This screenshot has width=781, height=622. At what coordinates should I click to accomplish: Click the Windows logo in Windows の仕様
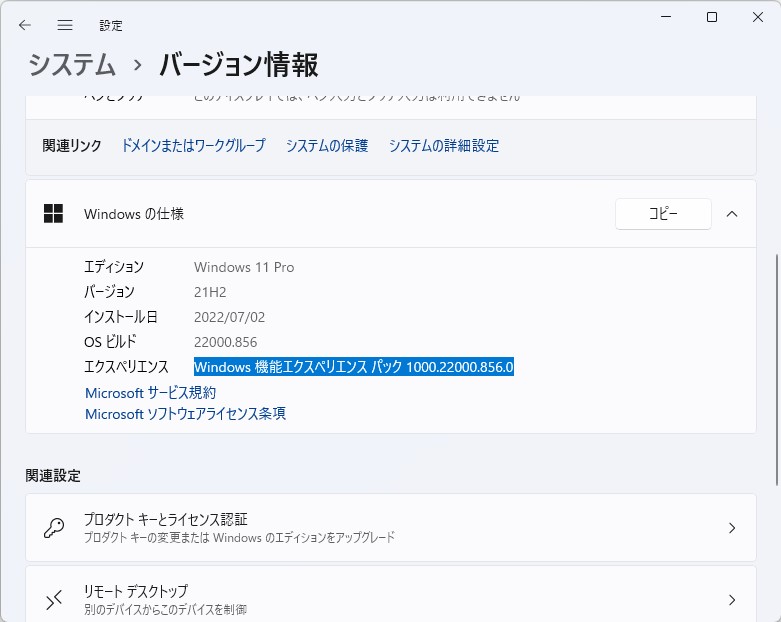tap(53, 214)
